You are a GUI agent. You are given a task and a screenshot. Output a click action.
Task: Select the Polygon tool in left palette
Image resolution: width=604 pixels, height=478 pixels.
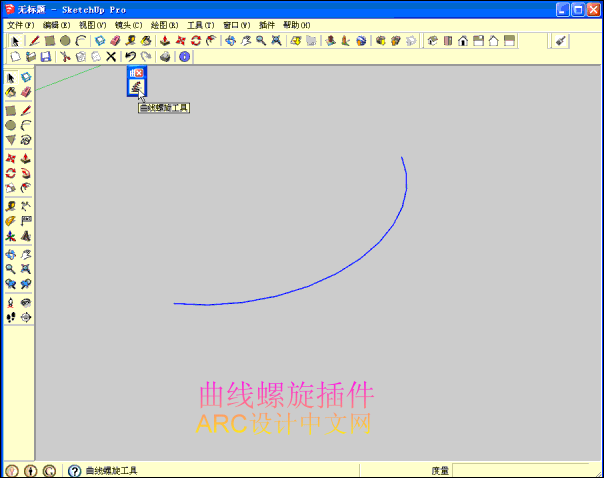pos(11,140)
